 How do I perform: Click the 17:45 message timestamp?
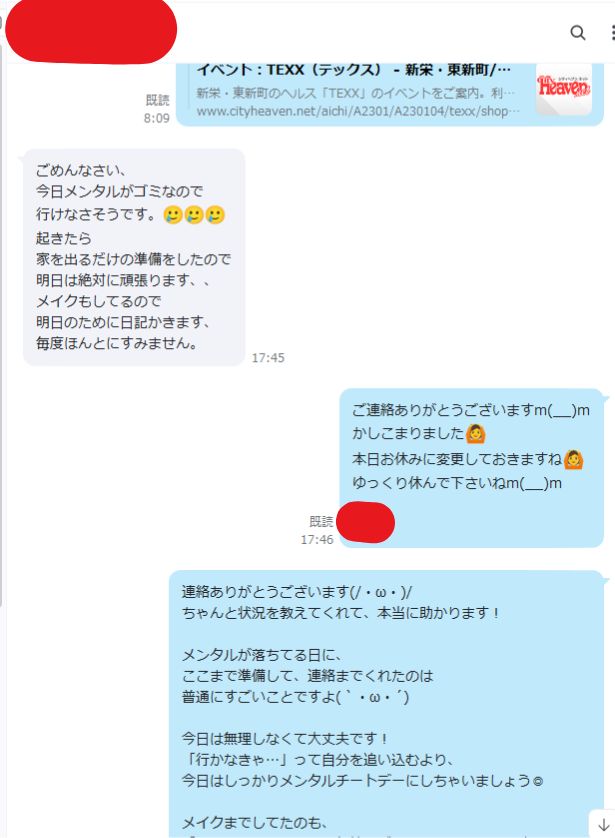[x=268, y=358]
